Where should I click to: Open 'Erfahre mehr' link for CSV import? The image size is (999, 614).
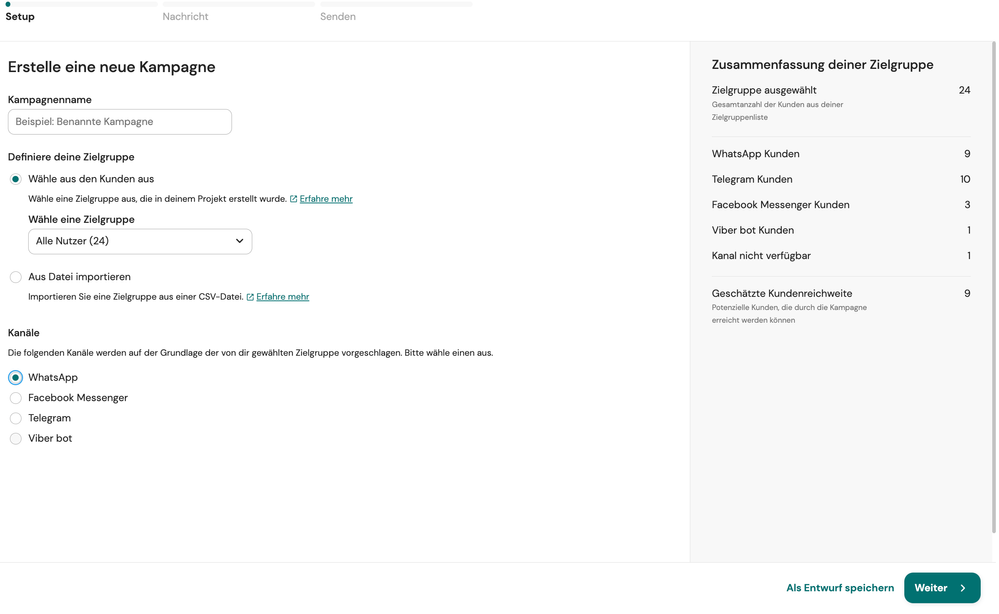(x=282, y=297)
